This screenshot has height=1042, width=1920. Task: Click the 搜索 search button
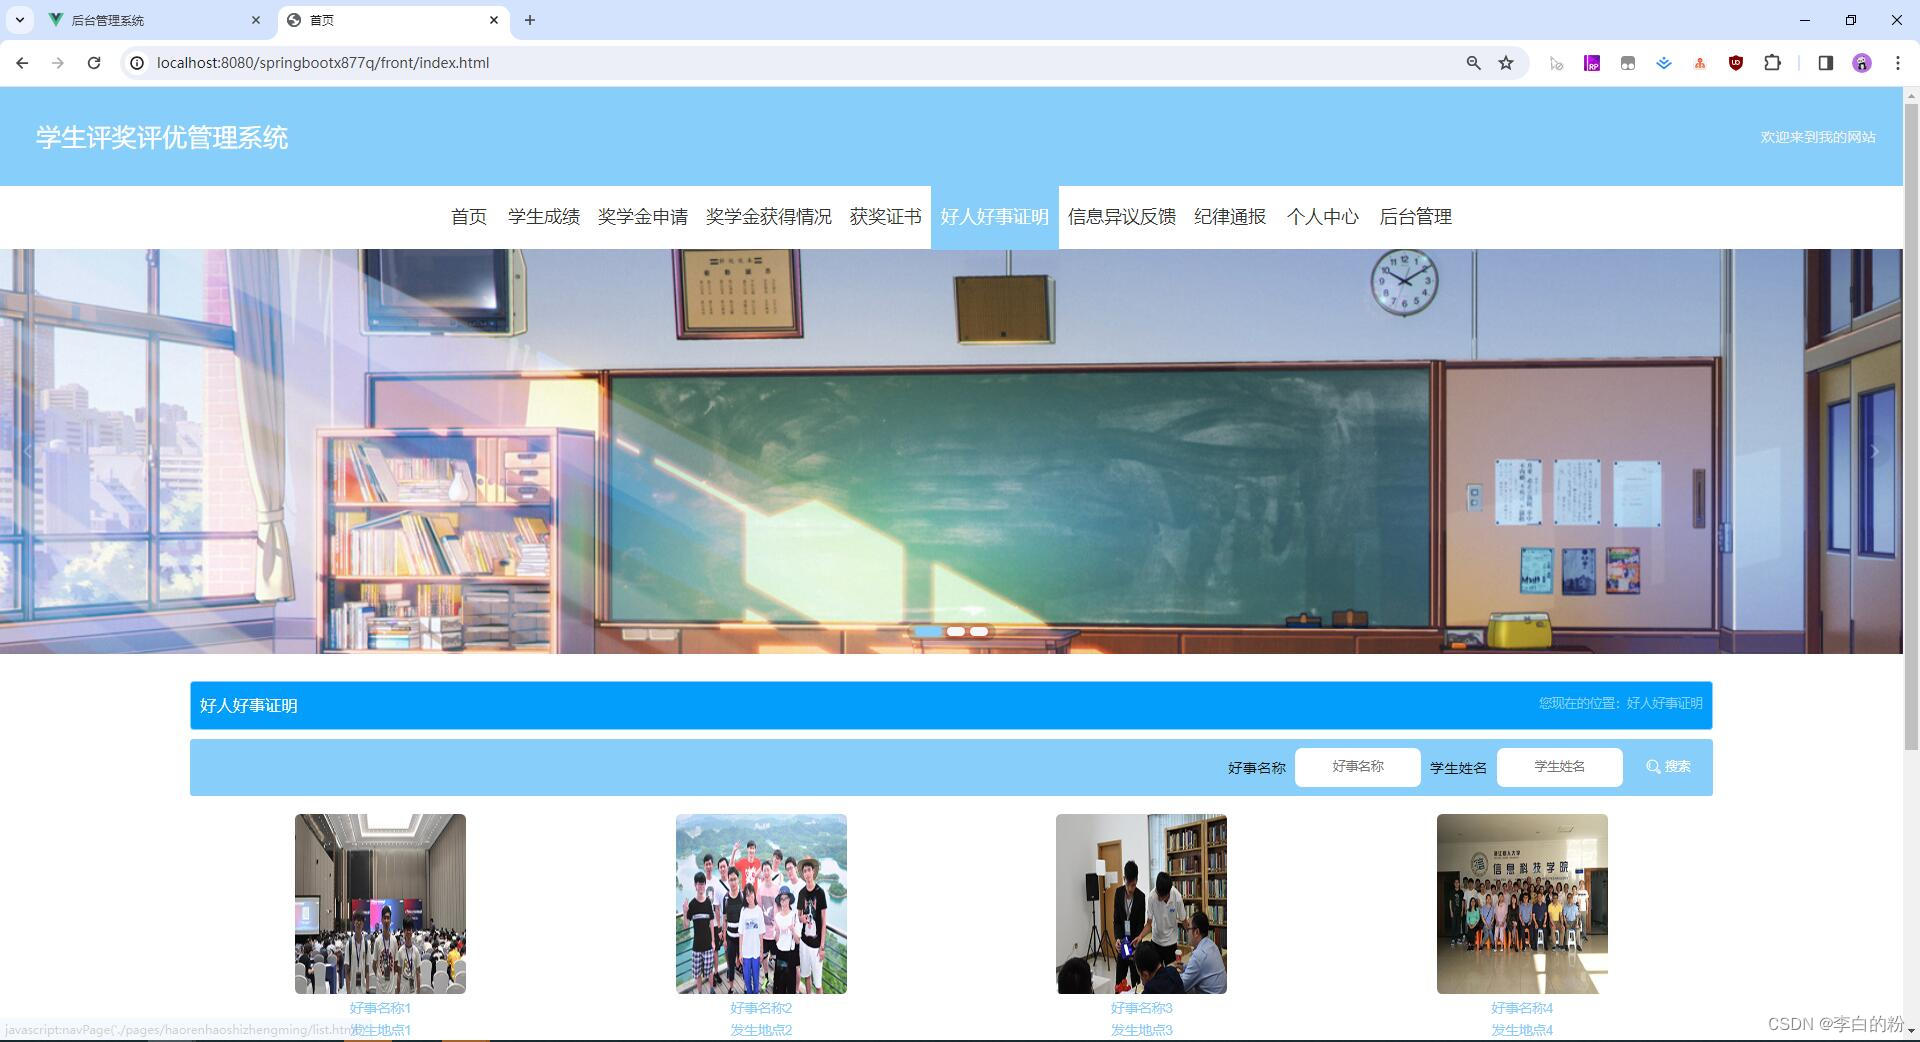[1668, 767]
